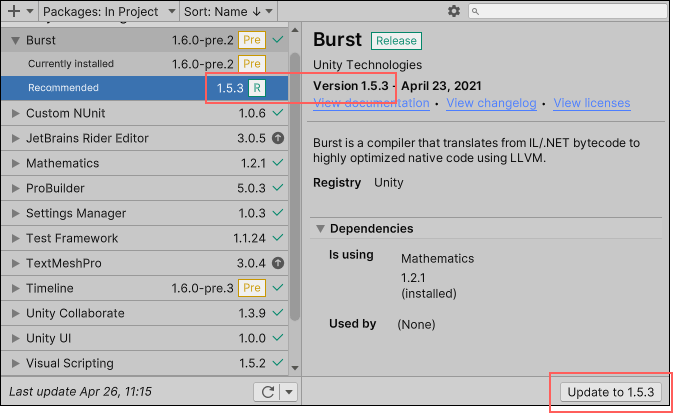
Task: Click Unity Collaborate checkmark icon
Action: coord(278,312)
